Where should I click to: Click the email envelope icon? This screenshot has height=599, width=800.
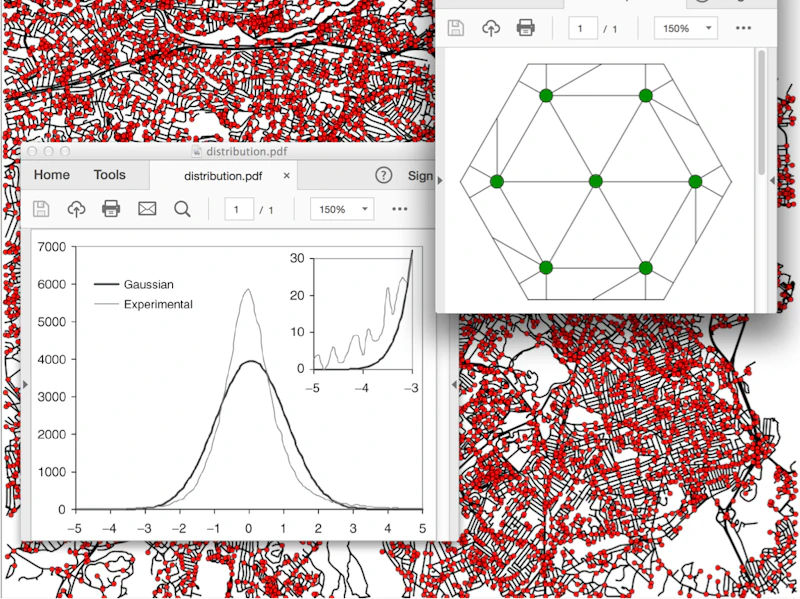click(147, 209)
